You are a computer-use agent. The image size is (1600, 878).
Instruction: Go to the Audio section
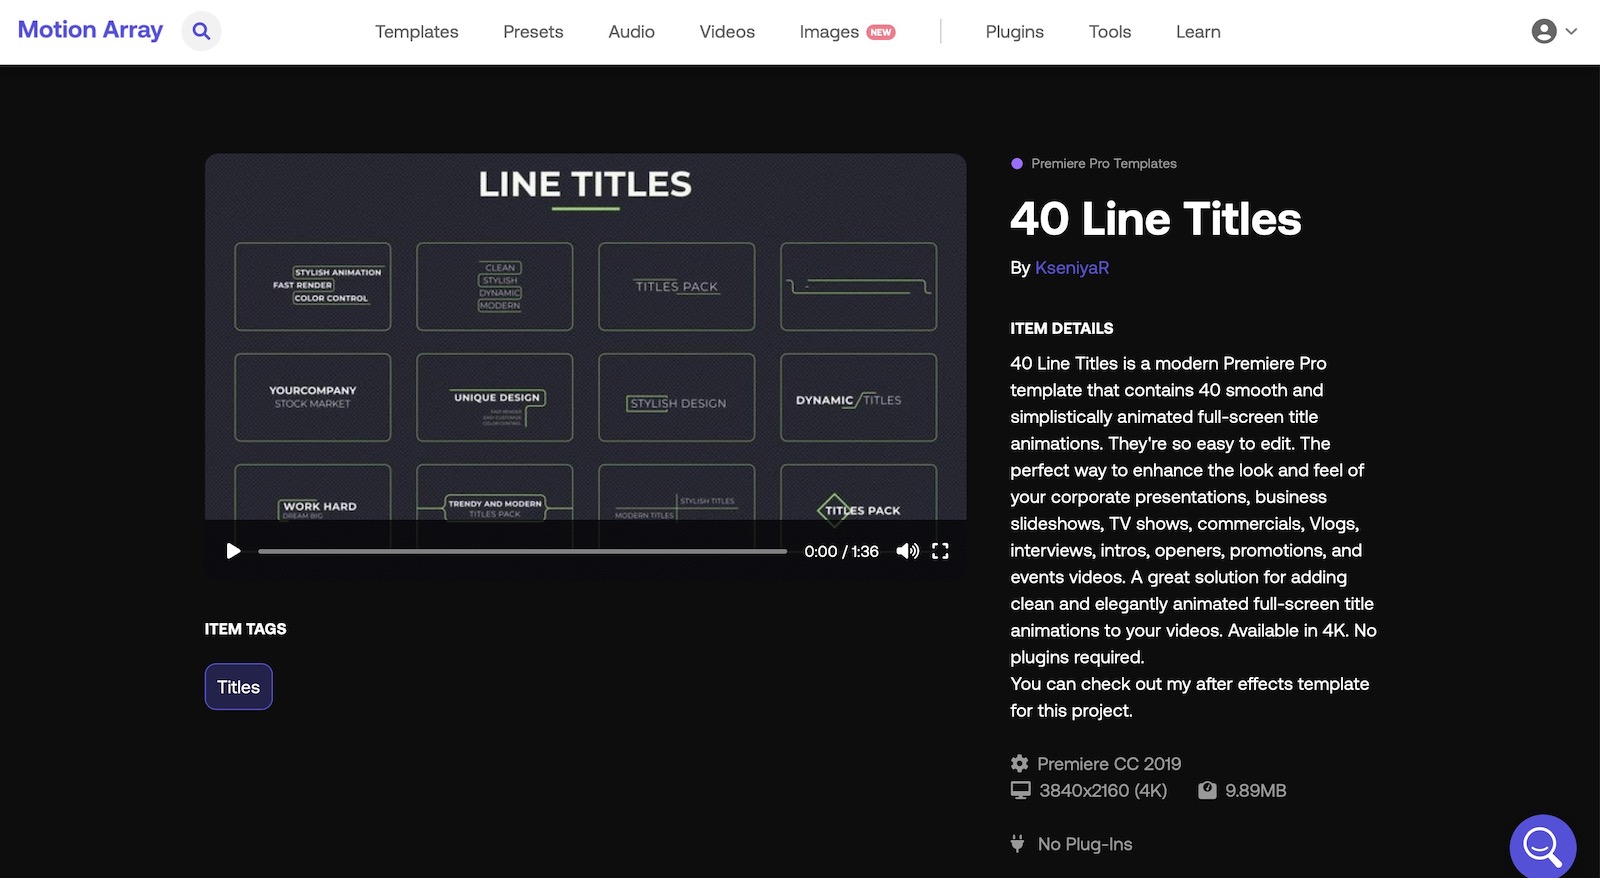click(x=631, y=32)
